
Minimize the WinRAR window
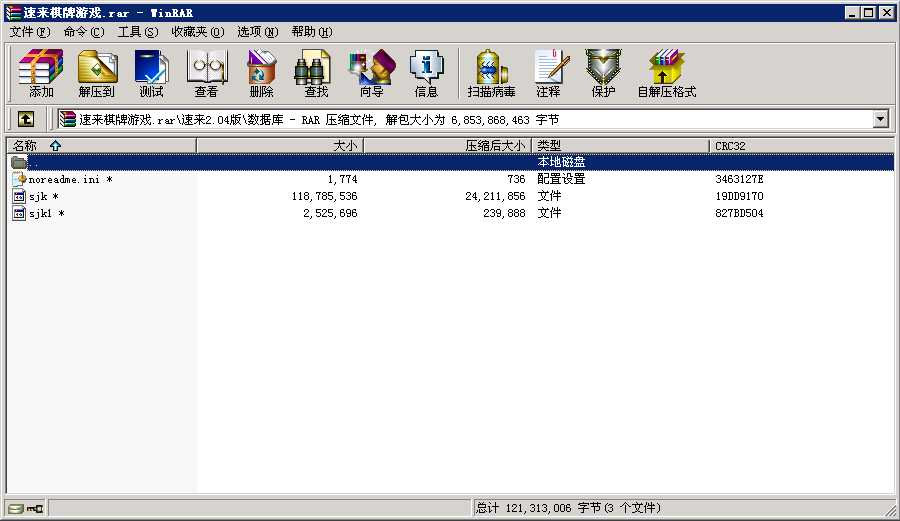[852, 13]
